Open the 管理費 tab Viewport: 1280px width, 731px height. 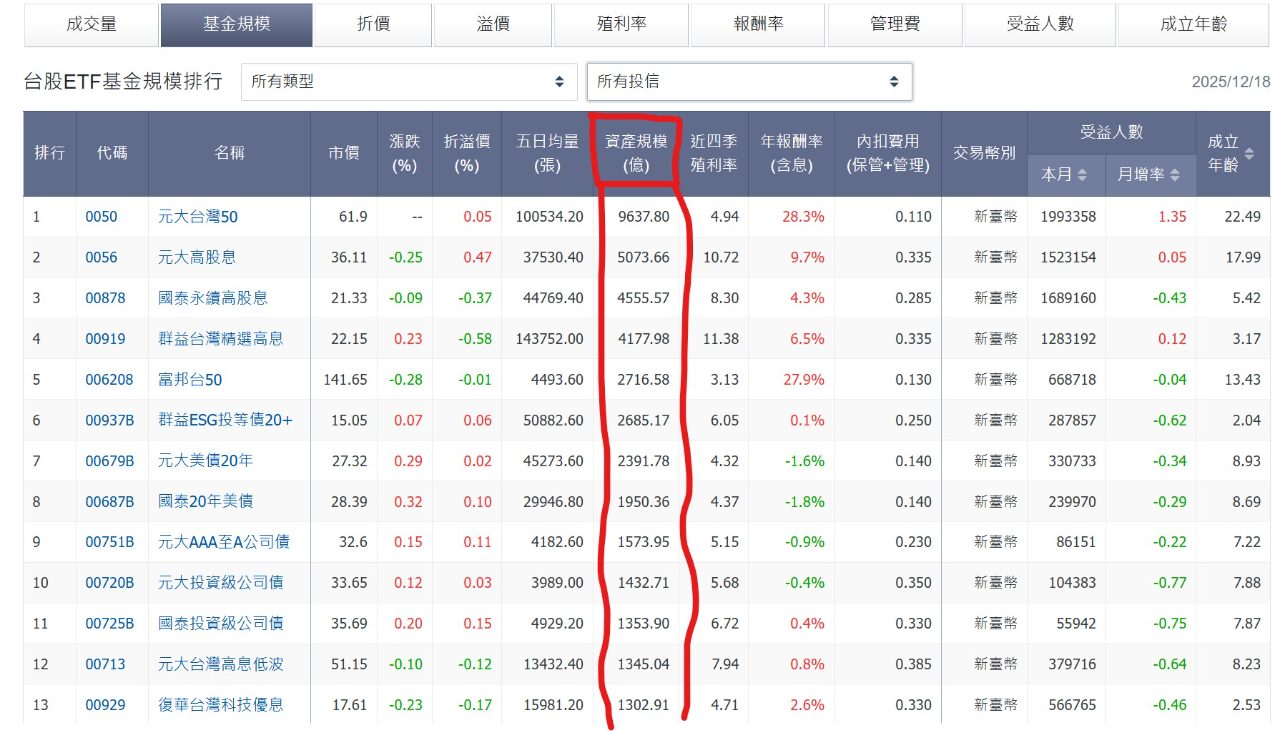click(895, 24)
